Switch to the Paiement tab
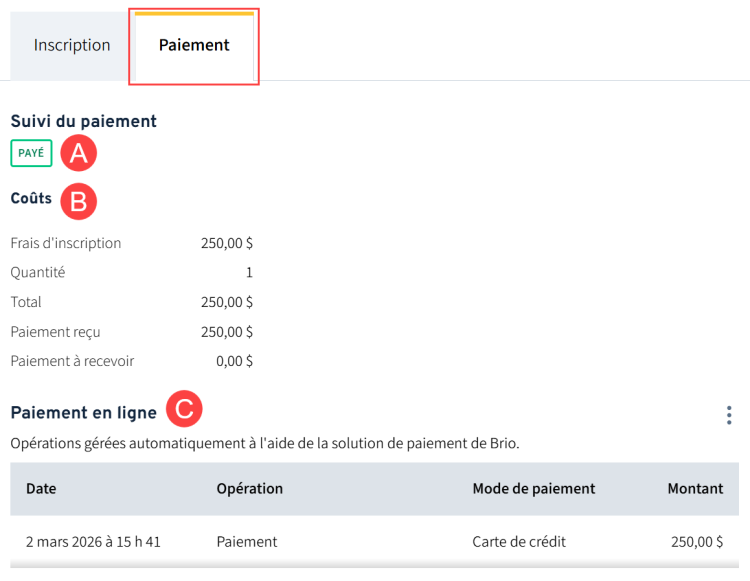 click(x=194, y=45)
